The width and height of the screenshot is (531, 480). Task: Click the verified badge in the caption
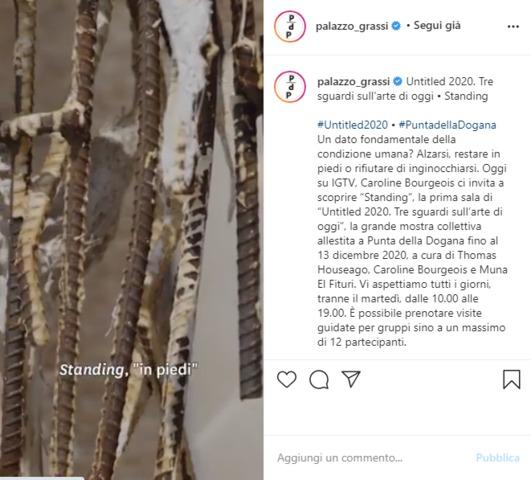(398, 82)
